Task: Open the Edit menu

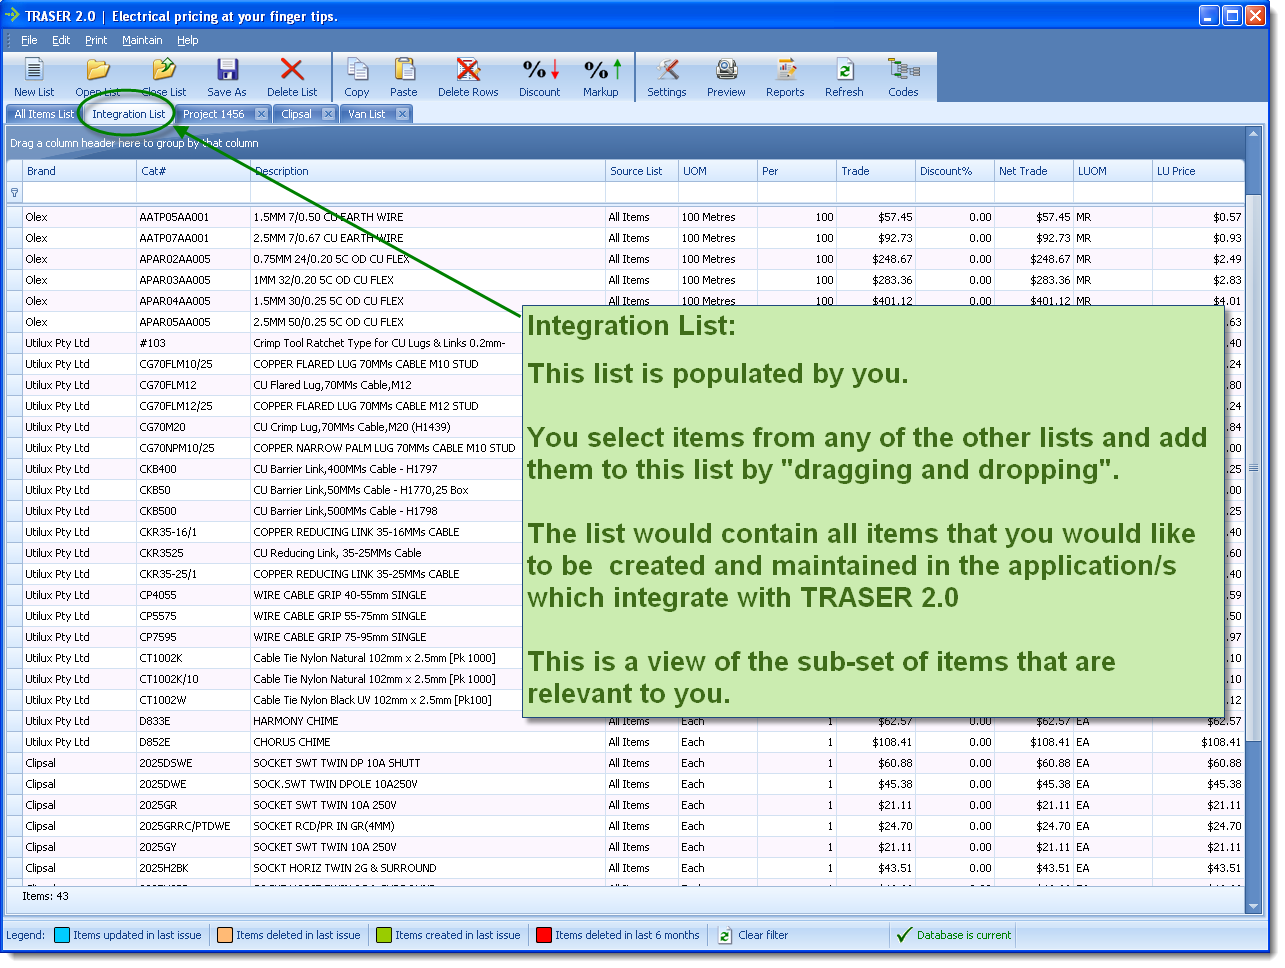Action: (x=61, y=40)
